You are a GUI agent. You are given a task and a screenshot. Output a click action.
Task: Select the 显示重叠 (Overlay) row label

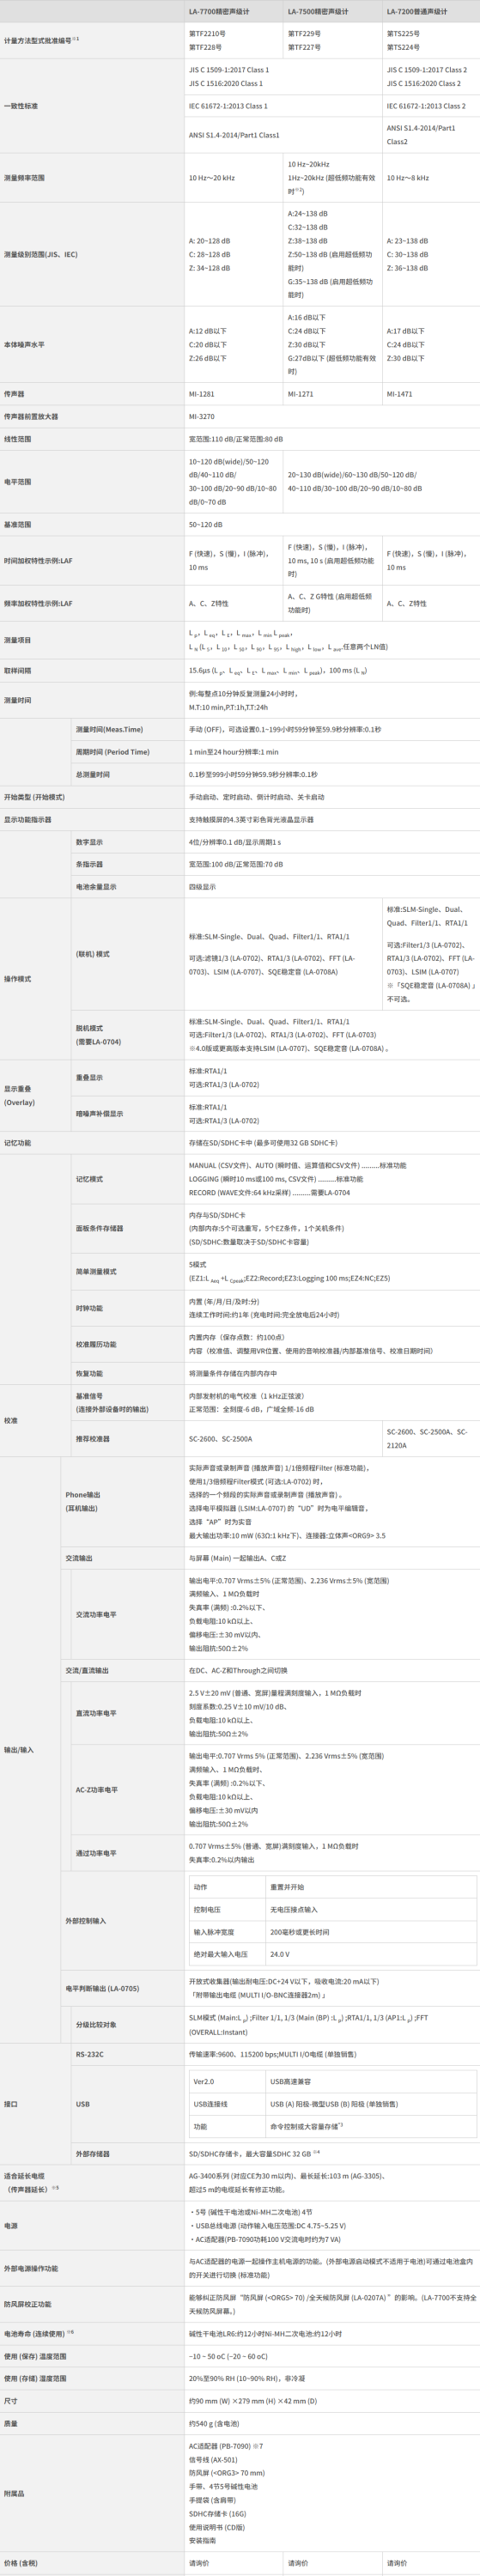coord(20,1096)
